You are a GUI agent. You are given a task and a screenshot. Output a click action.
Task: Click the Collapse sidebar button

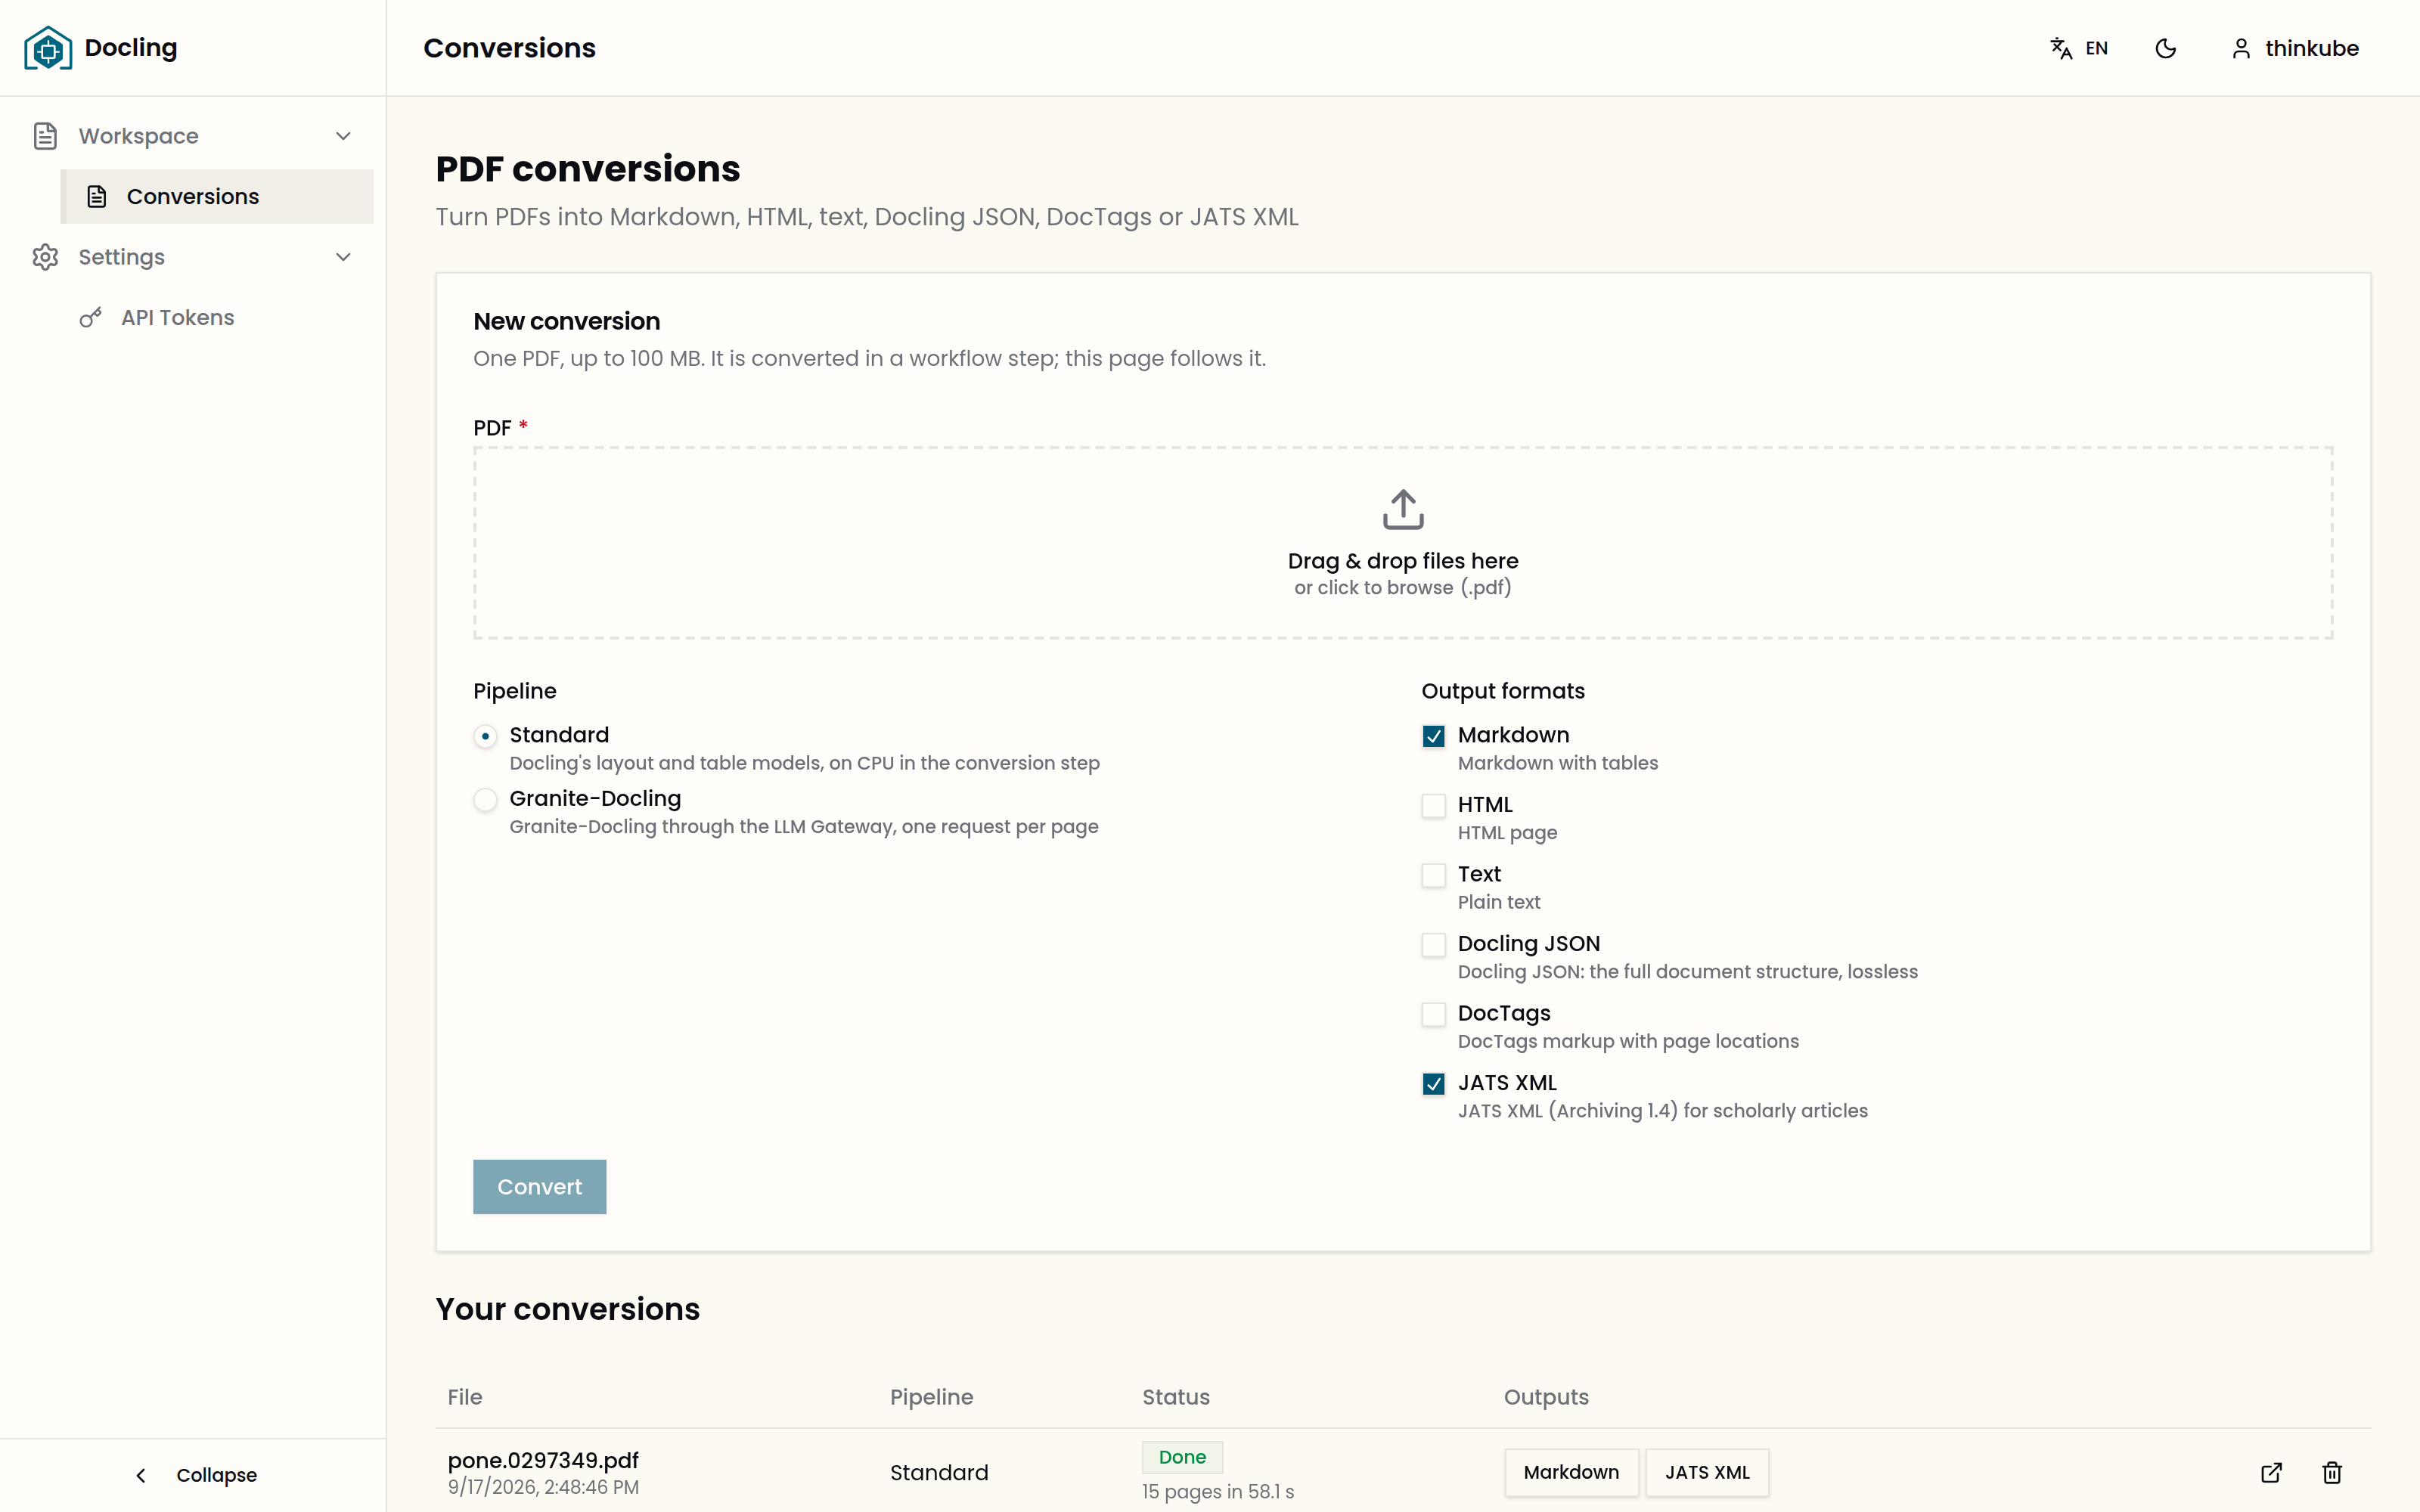click(194, 1475)
